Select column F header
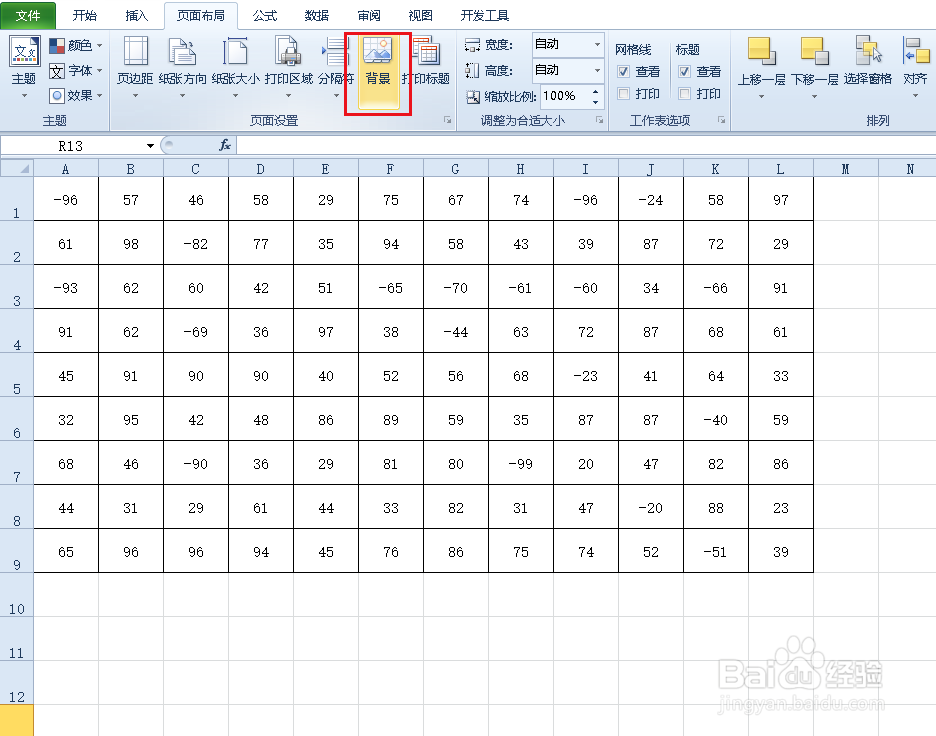 (x=390, y=169)
